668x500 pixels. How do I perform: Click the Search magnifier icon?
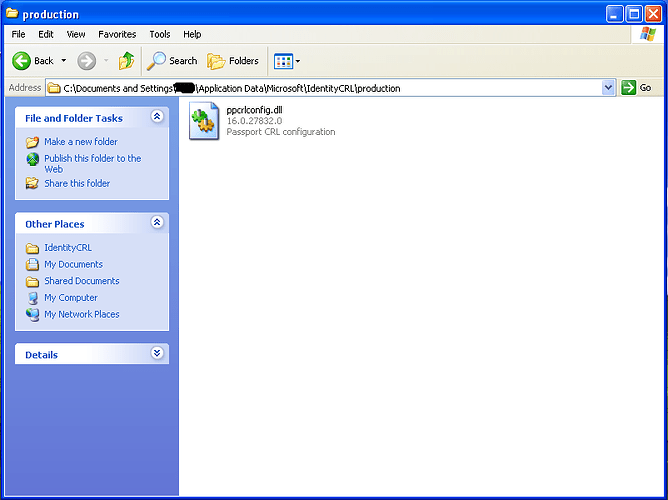pyautogui.click(x=156, y=61)
